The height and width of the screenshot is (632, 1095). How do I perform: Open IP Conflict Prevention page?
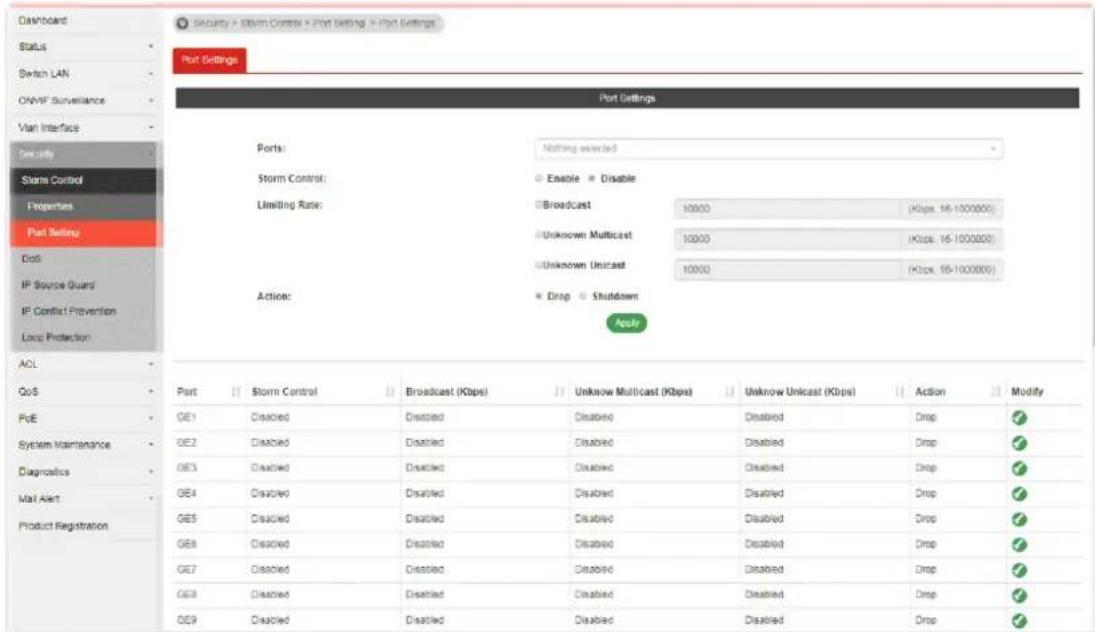click(87, 311)
